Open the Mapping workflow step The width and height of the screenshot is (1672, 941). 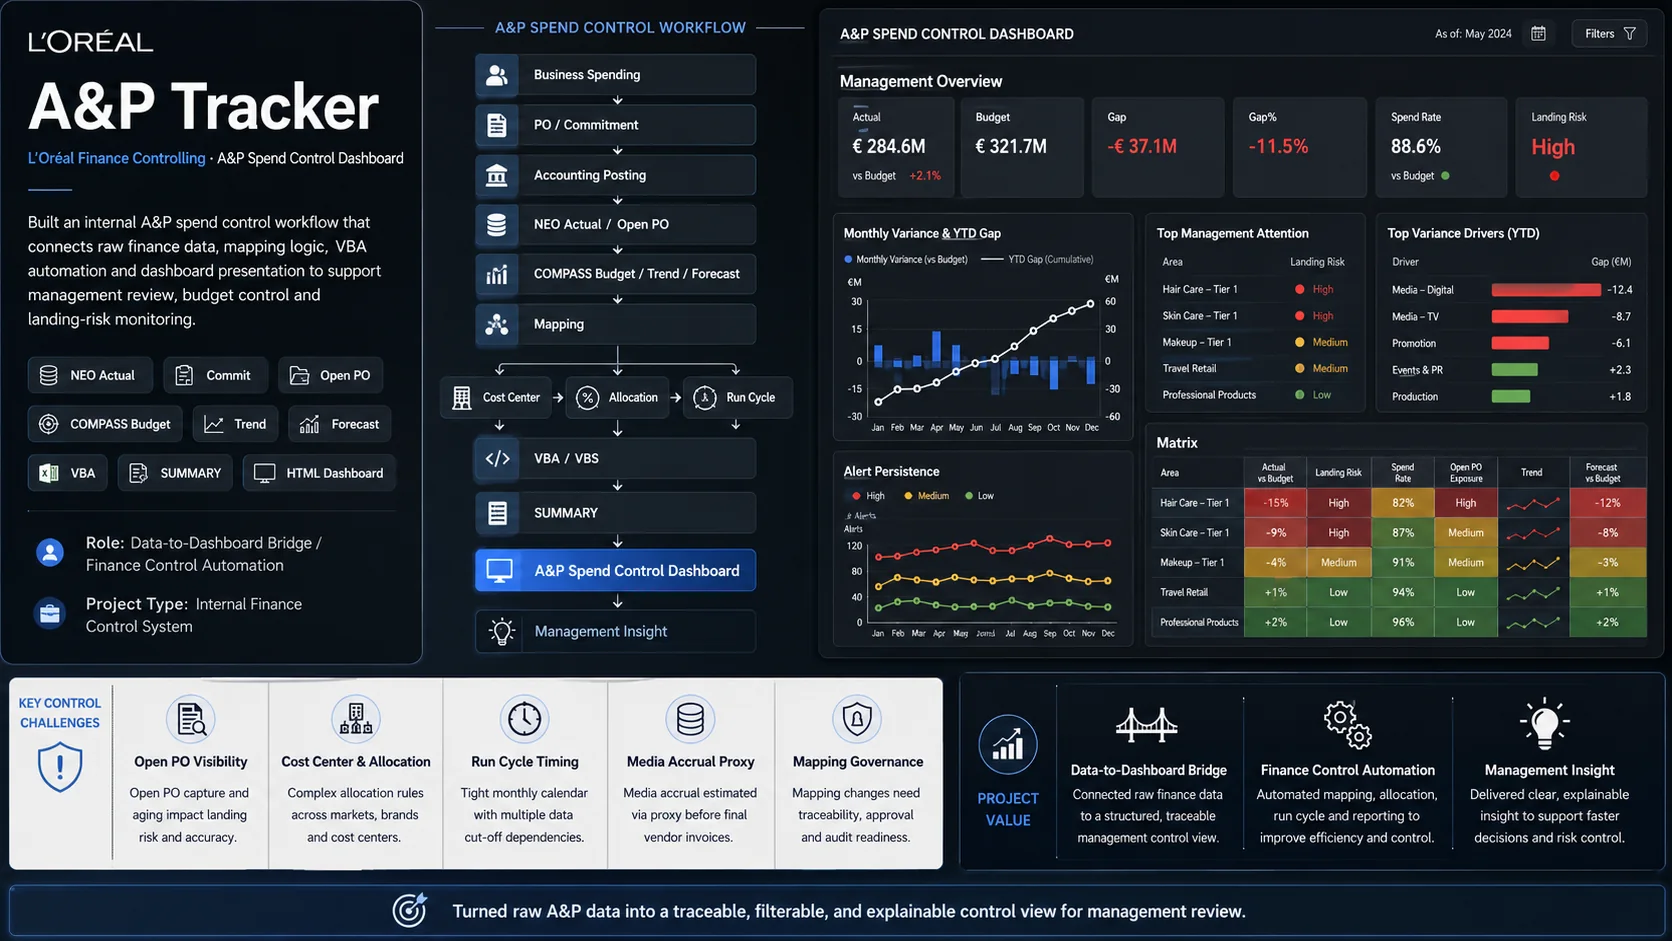click(615, 324)
